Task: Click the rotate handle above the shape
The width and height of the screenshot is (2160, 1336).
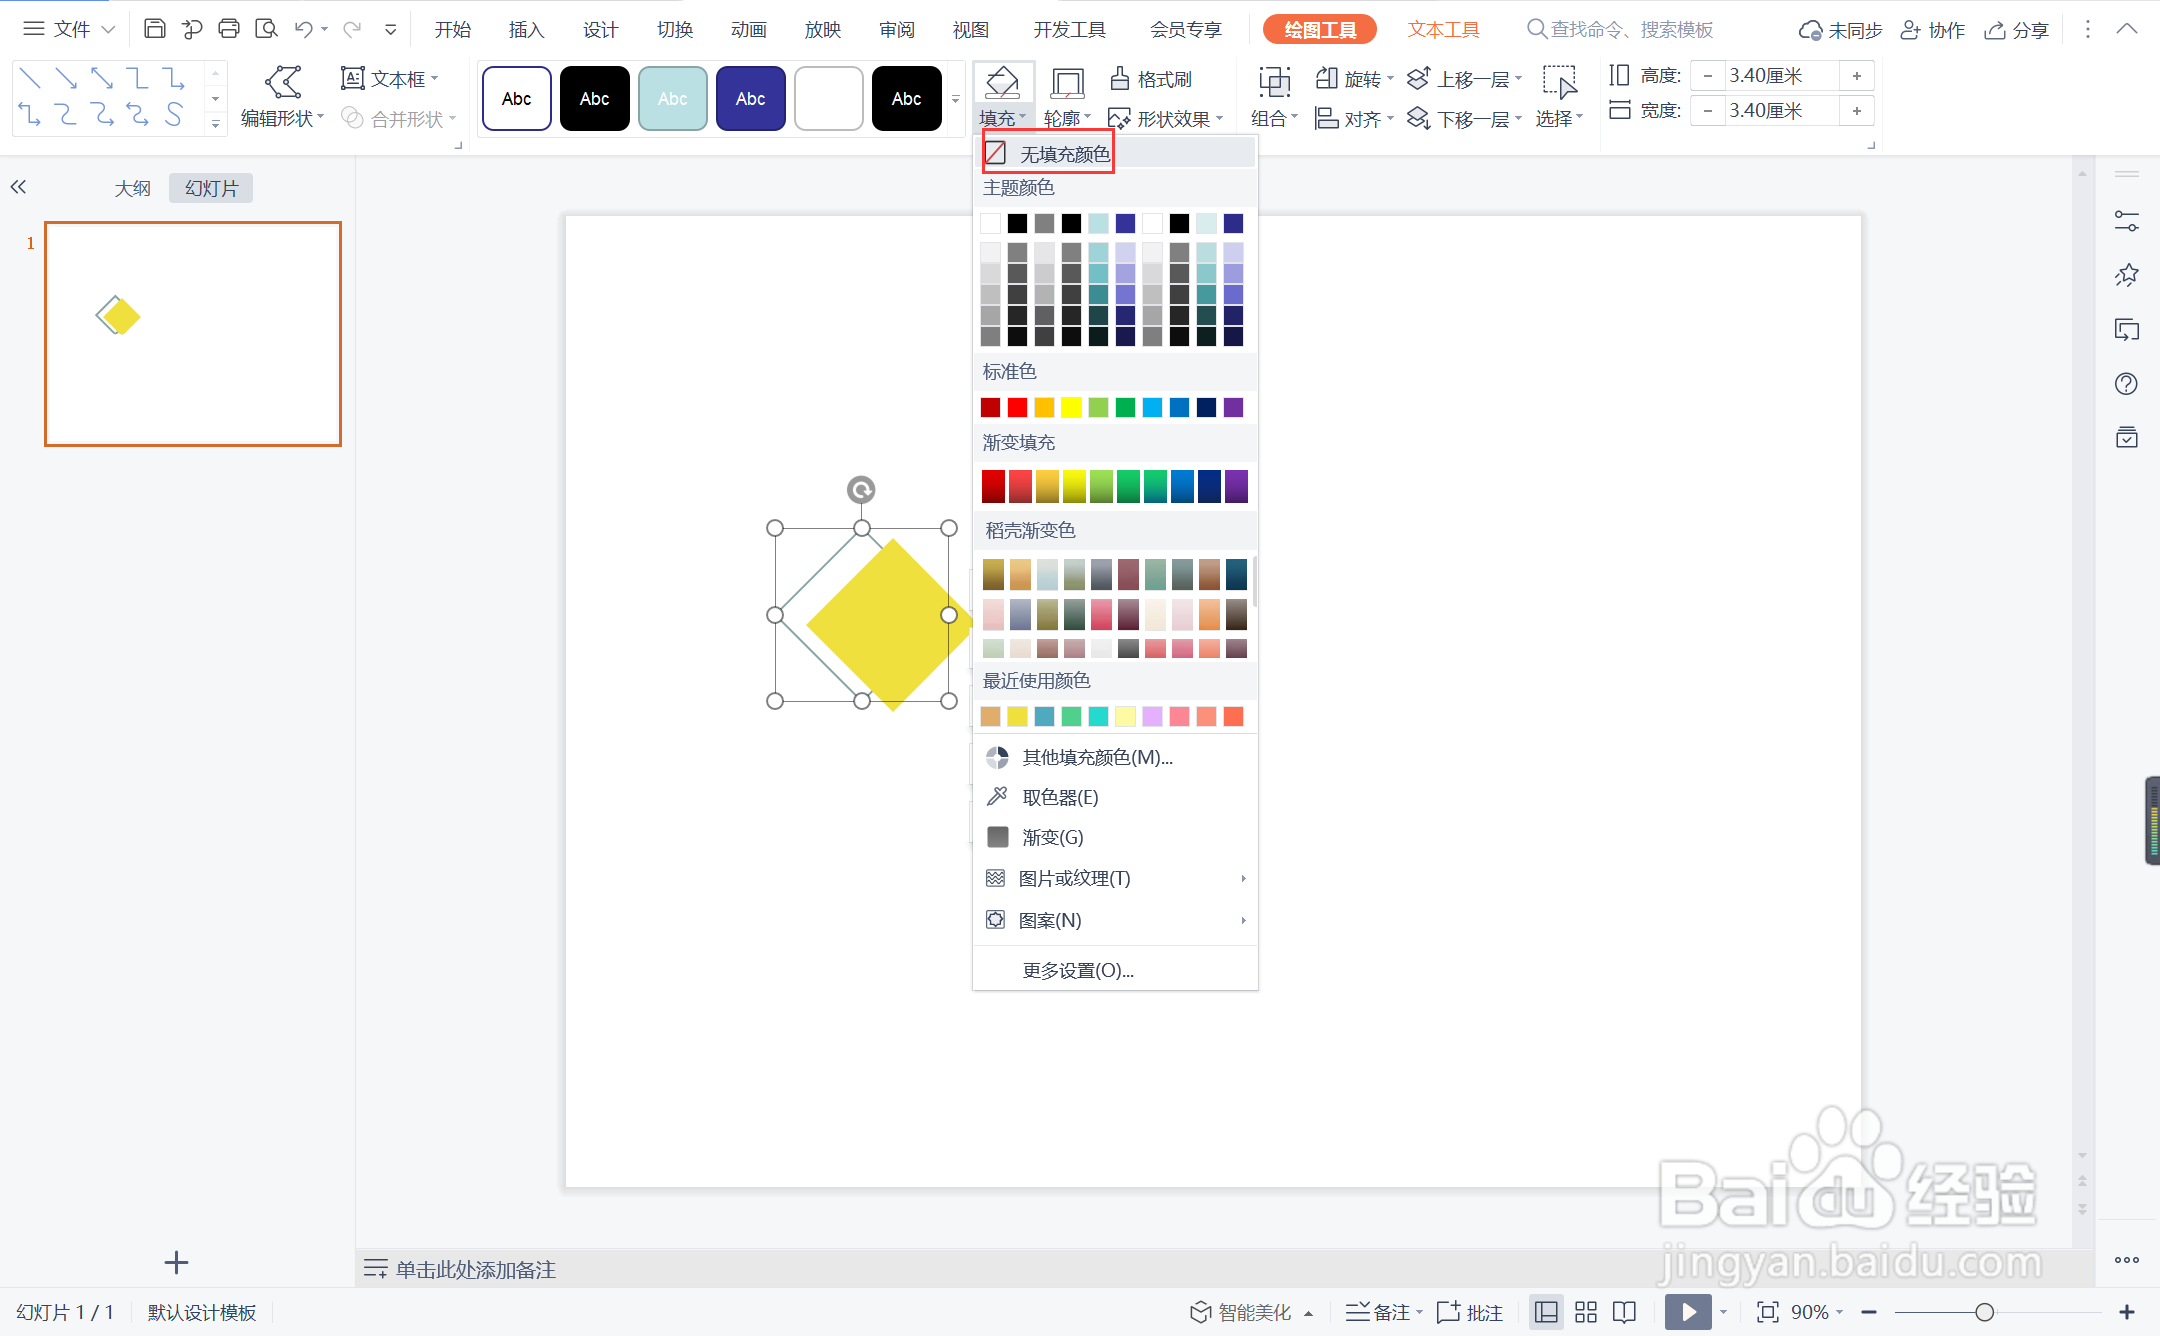Action: (861, 489)
